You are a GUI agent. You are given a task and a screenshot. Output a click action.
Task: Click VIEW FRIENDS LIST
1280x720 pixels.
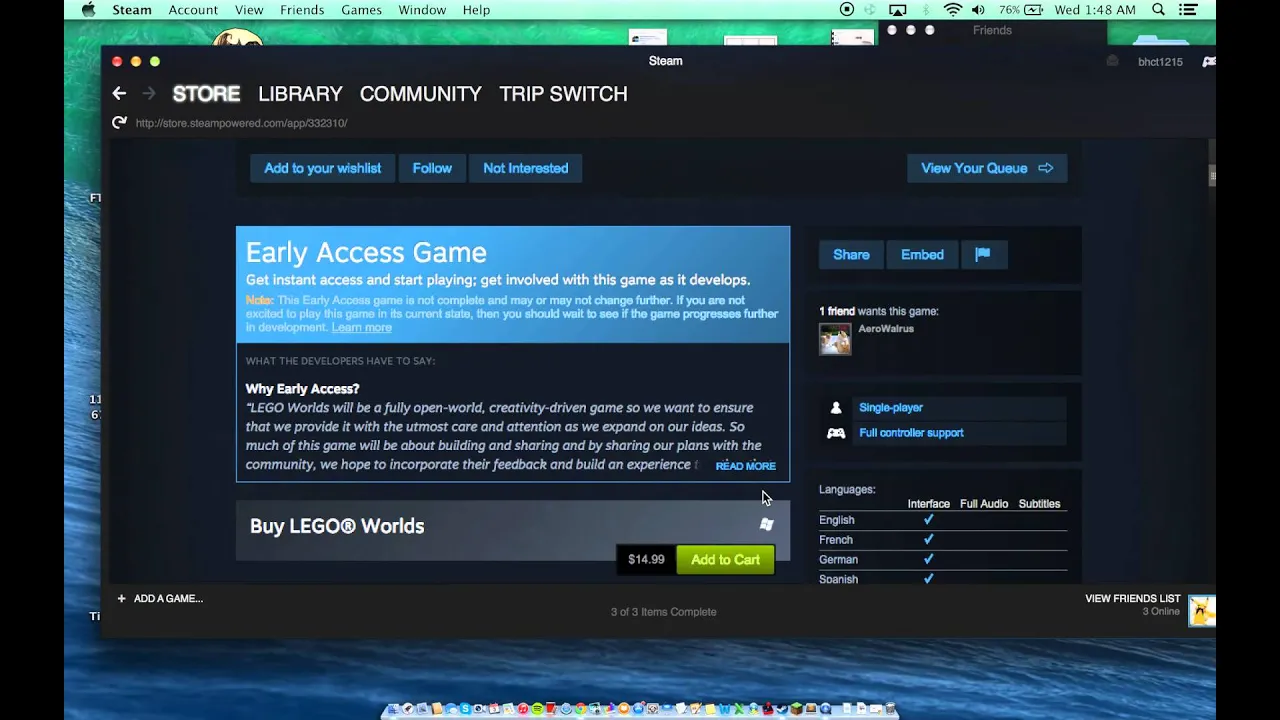[x=1133, y=599]
